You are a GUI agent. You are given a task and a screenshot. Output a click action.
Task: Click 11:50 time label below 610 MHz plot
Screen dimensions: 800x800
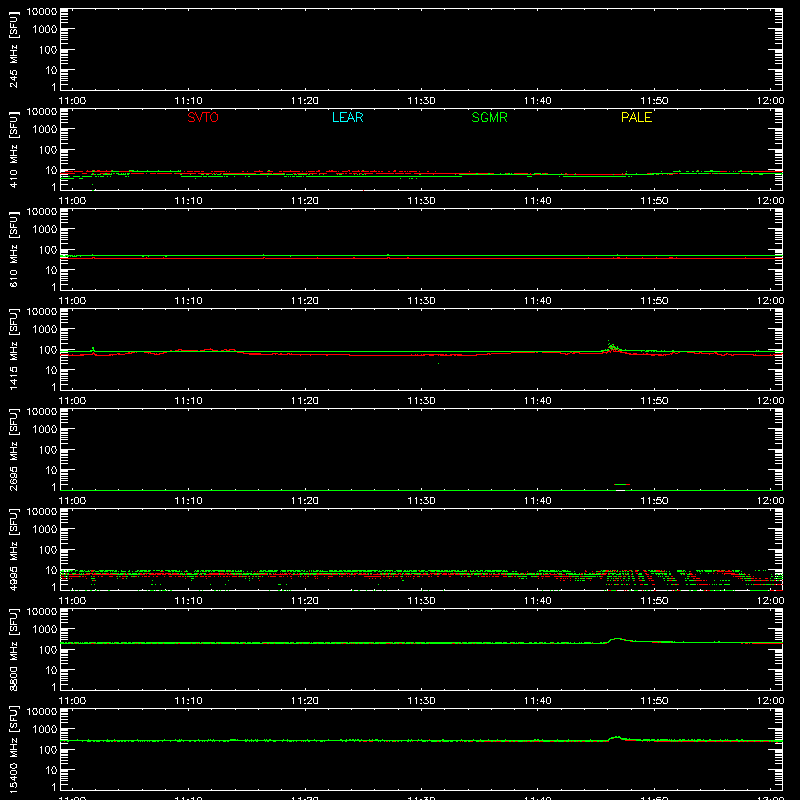pos(654,301)
